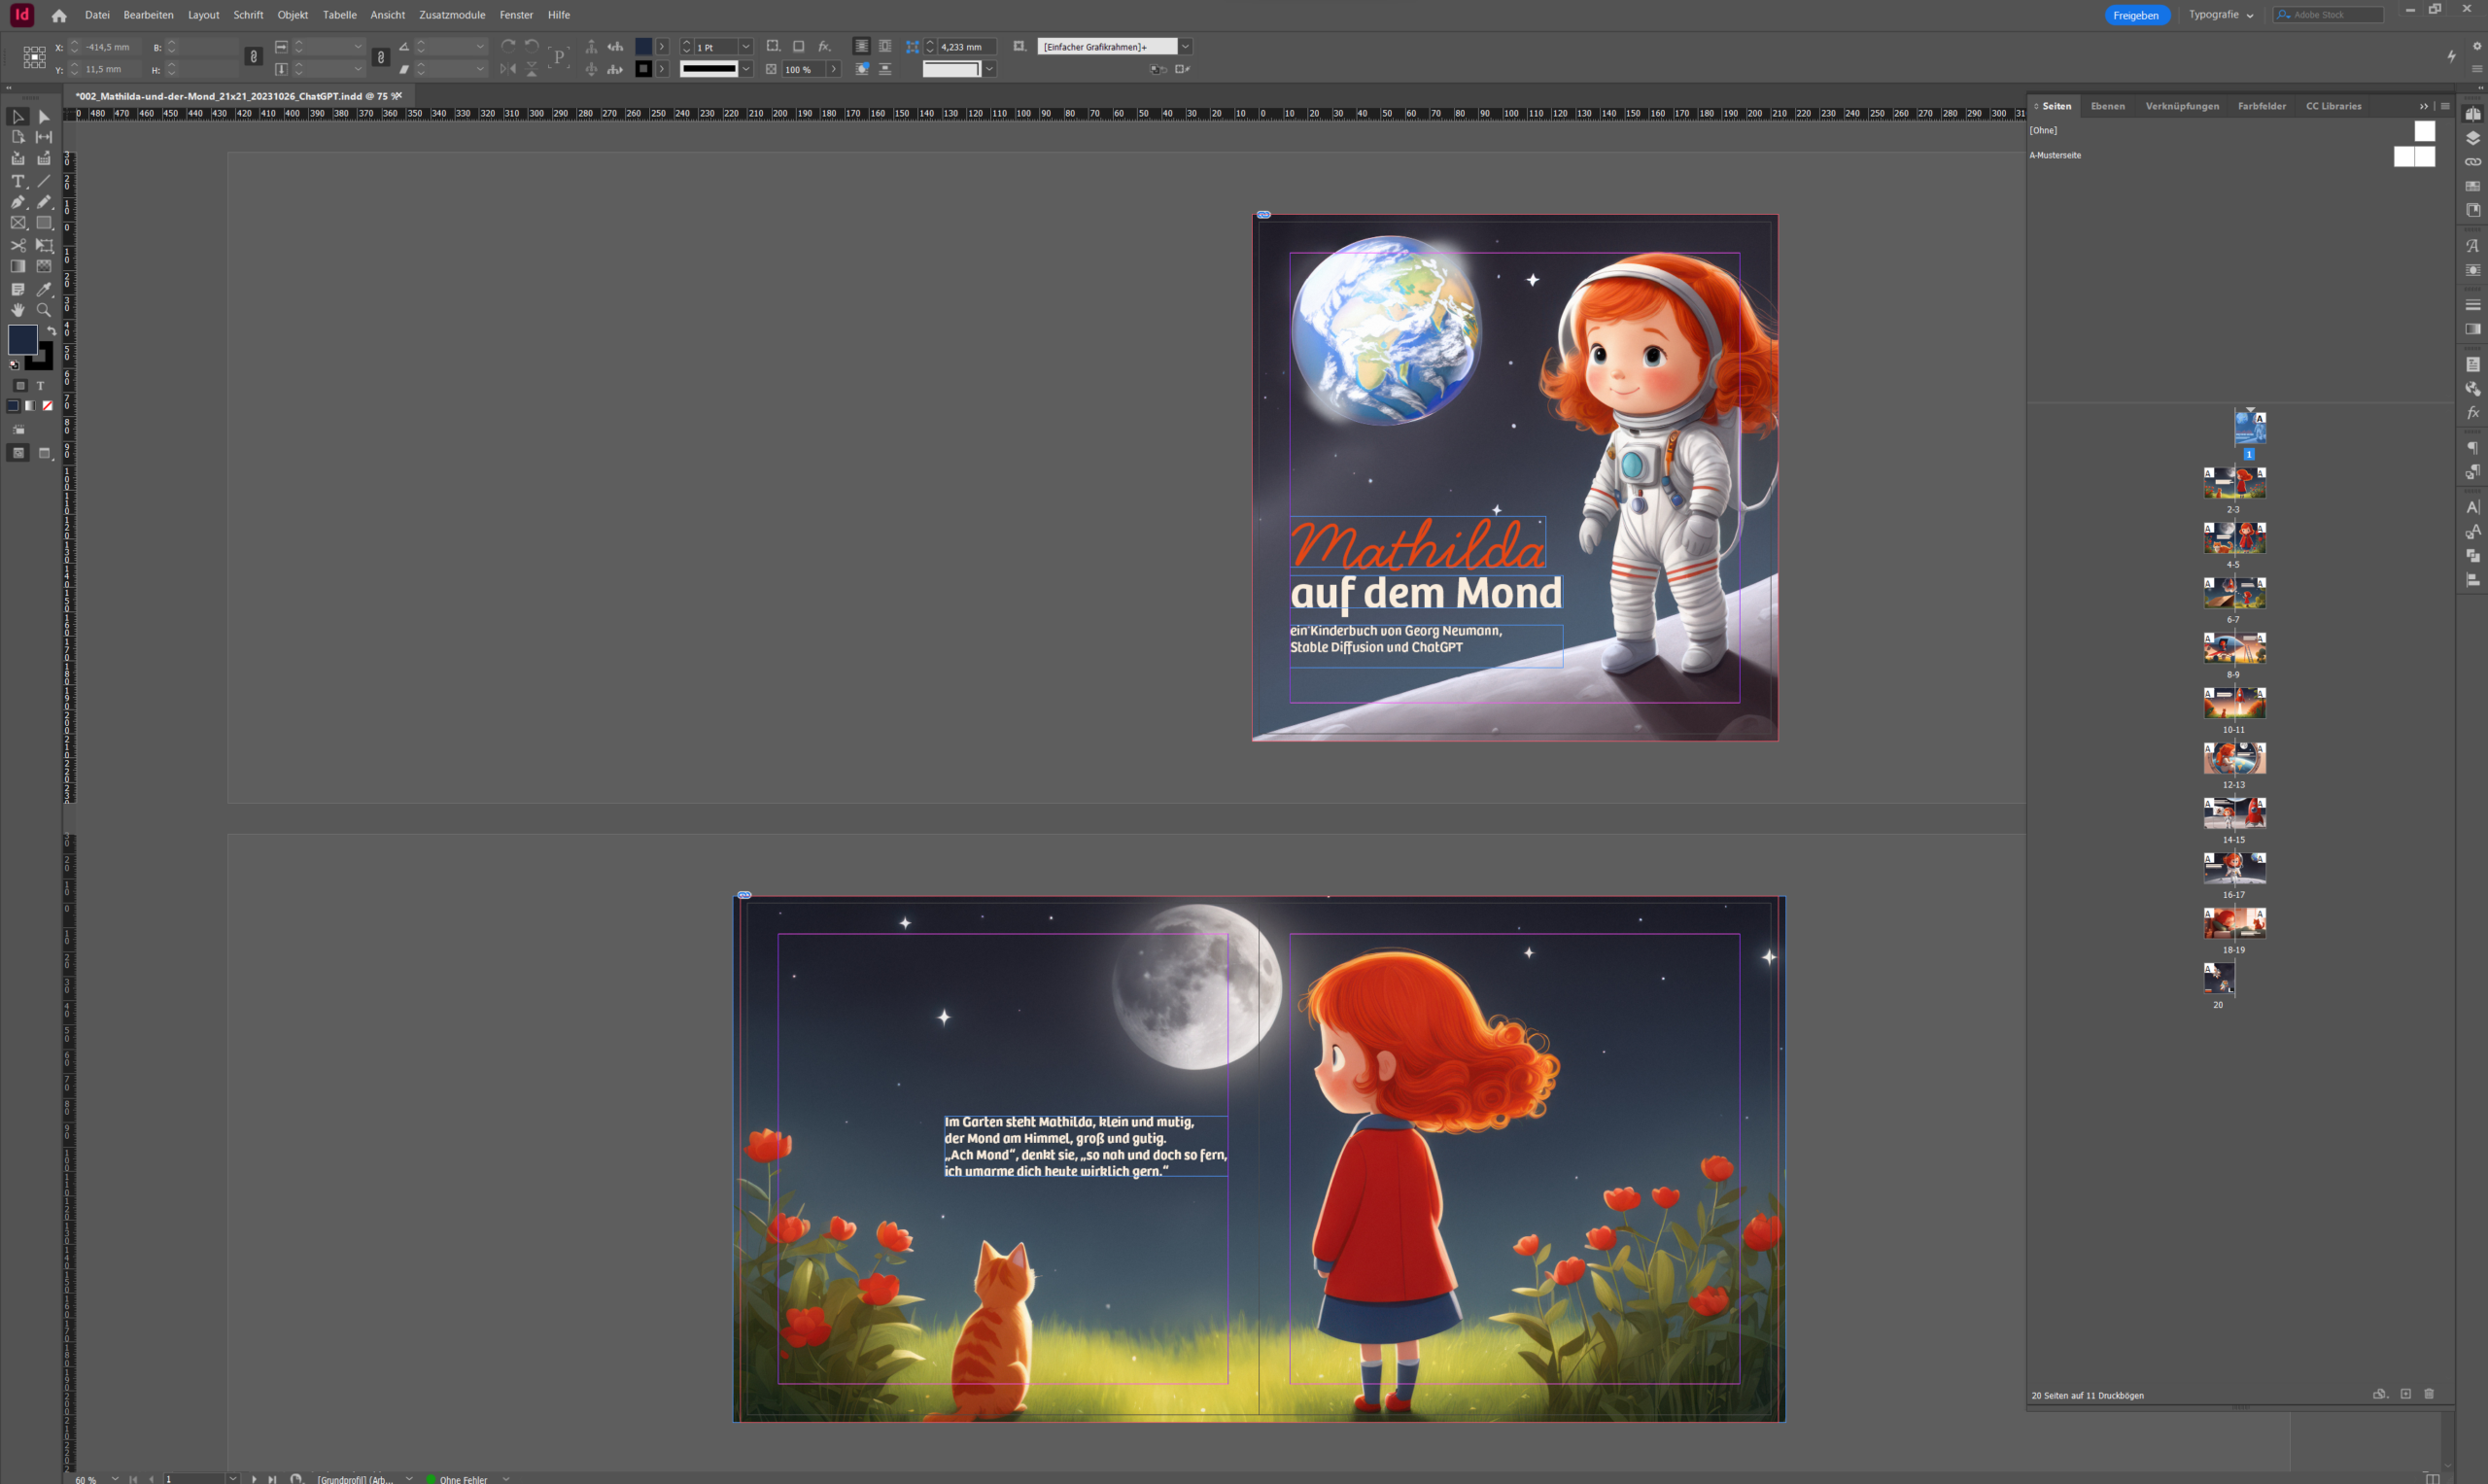Select the Rectangle Frame tool
The height and width of the screenshot is (1484, 2488).
[x=17, y=223]
